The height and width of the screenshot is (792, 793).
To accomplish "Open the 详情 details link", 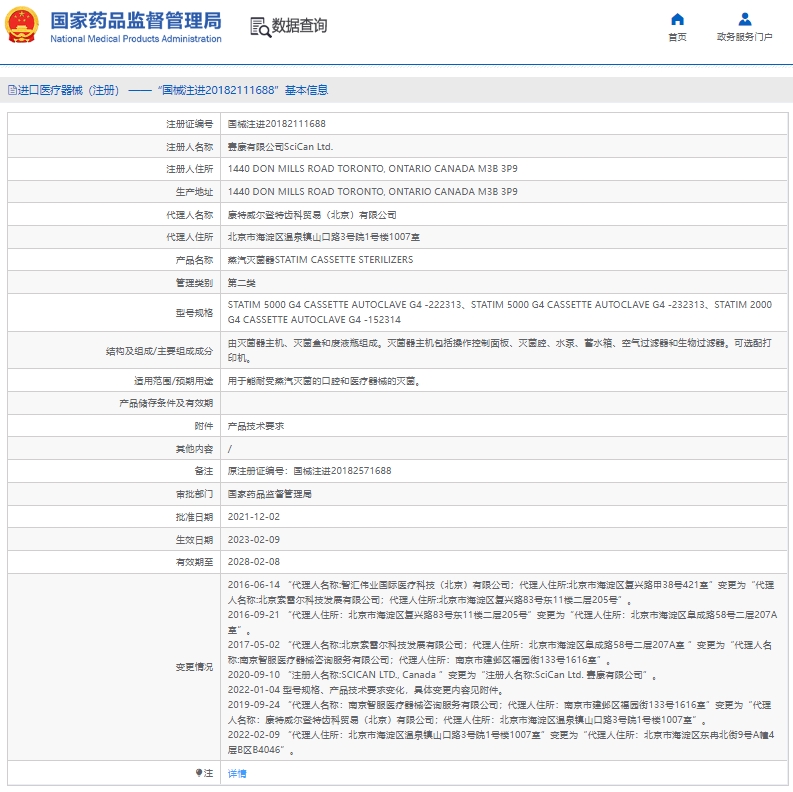I will pos(237,773).
